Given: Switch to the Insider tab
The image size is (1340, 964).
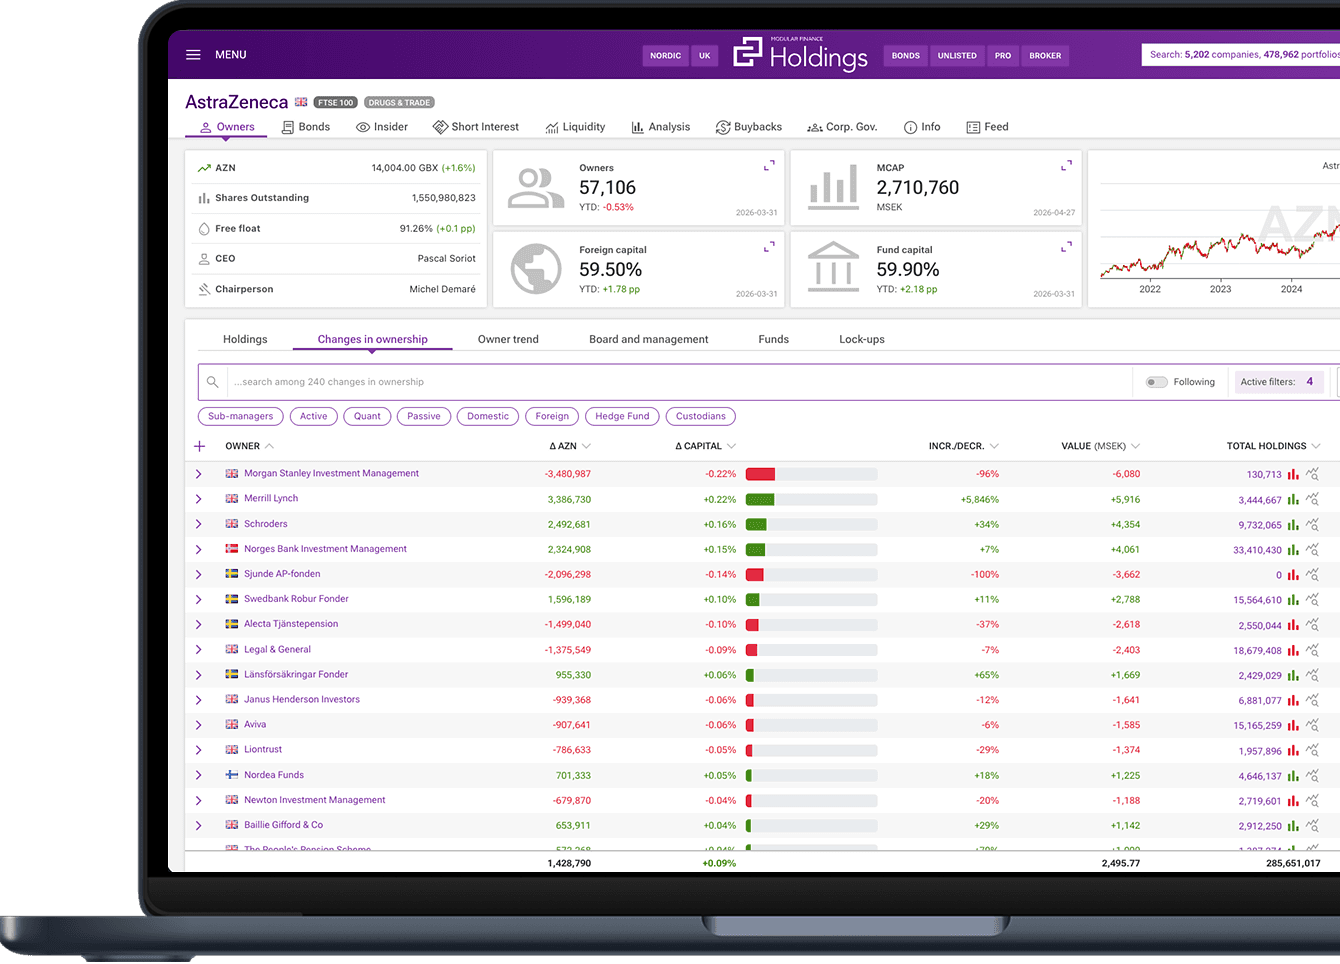Looking at the screenshot, I should pyautogui.click(x=382, y=127).
